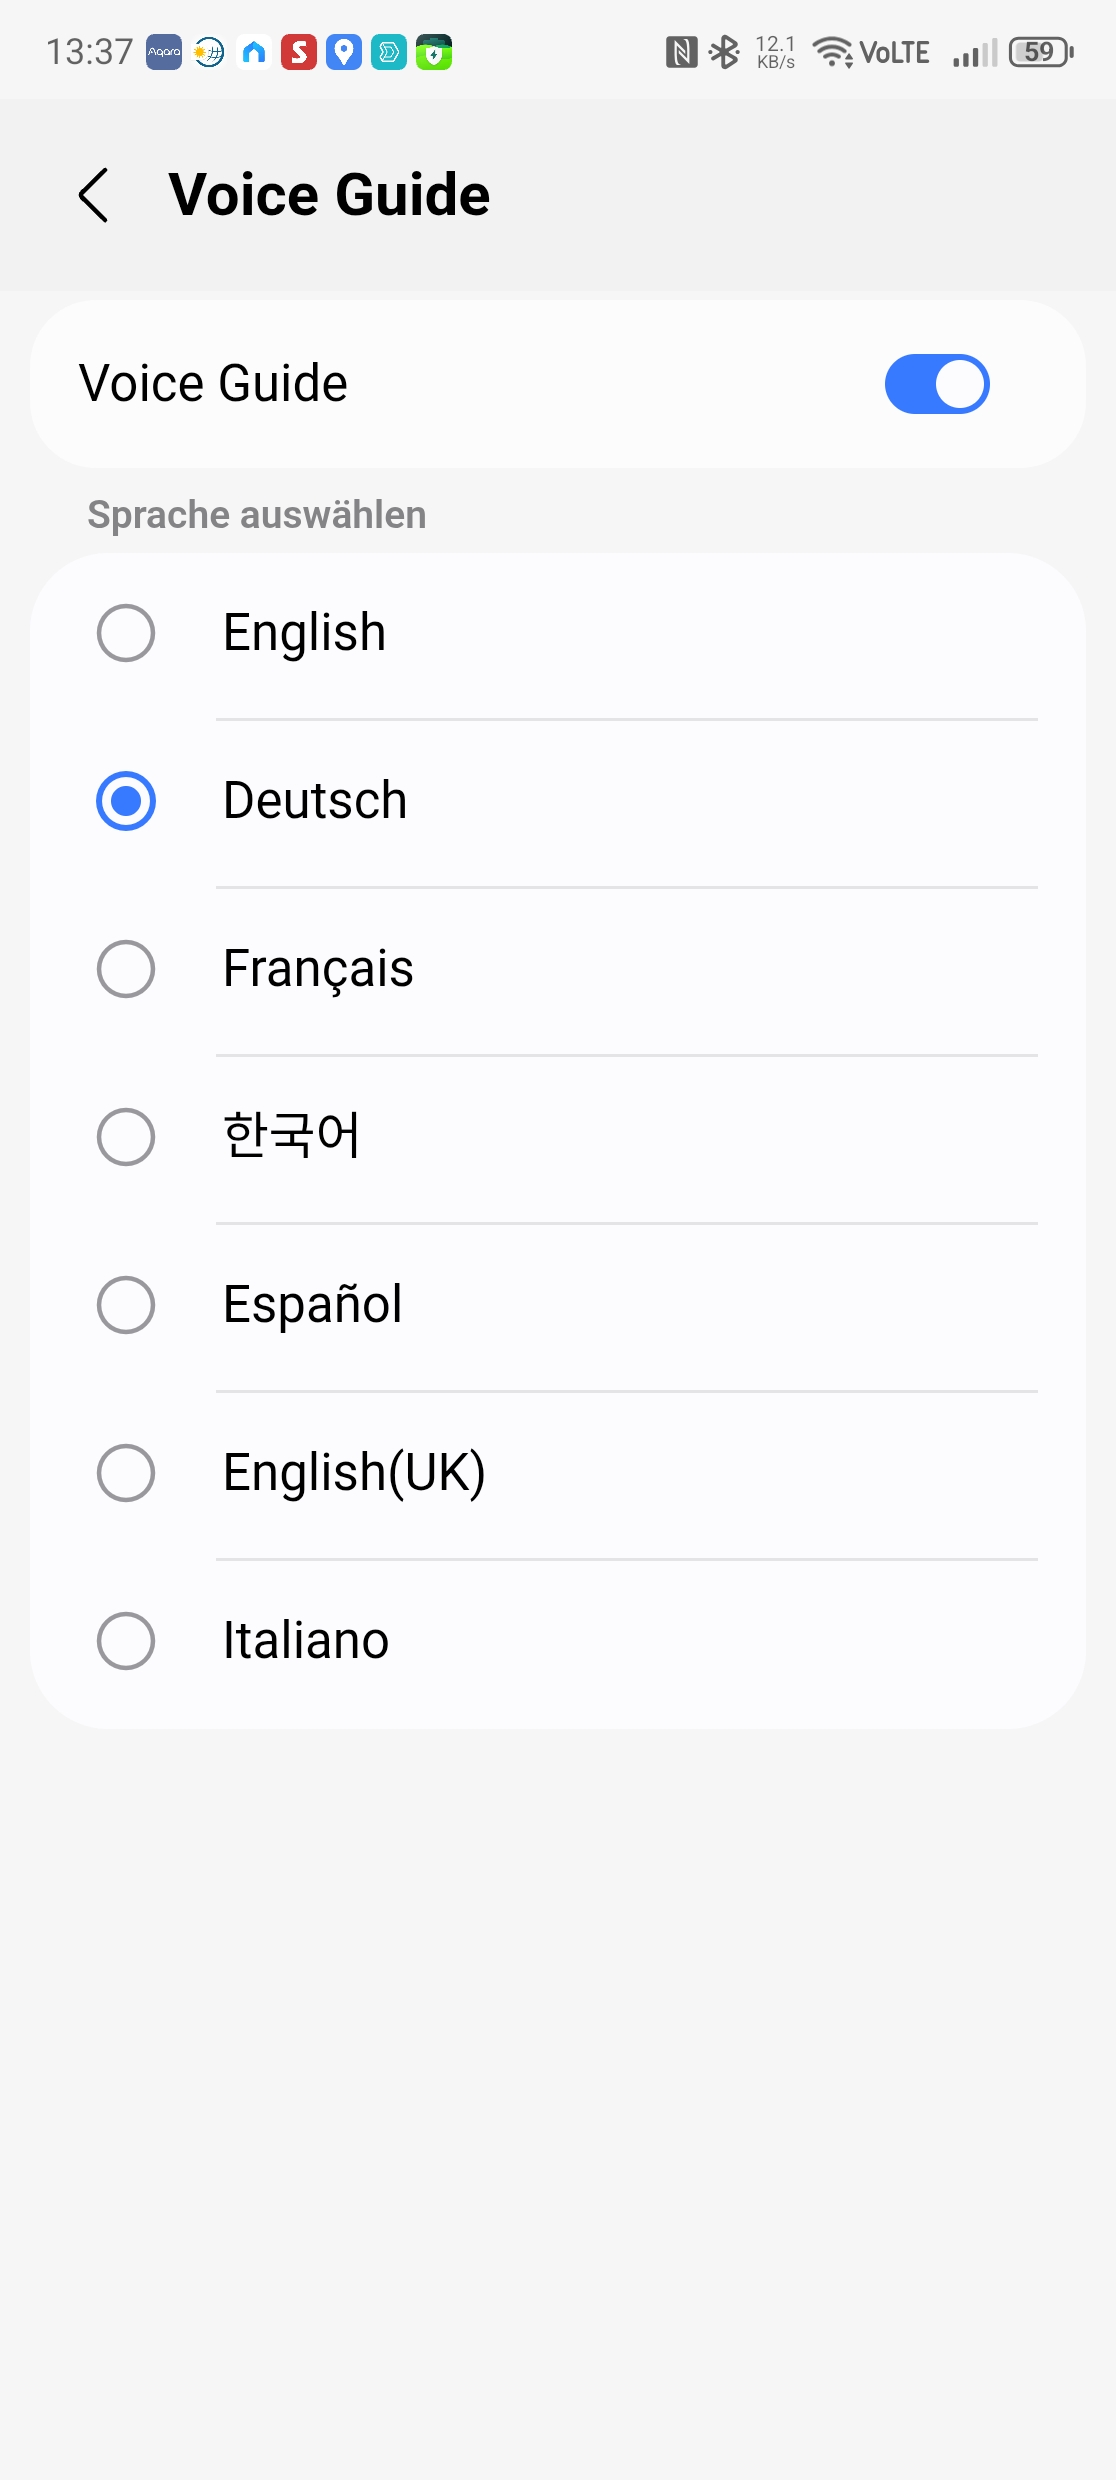Tap the red S app notification icon
Viewport: 1116px width, 2480px height.
[x=299, y=52]
